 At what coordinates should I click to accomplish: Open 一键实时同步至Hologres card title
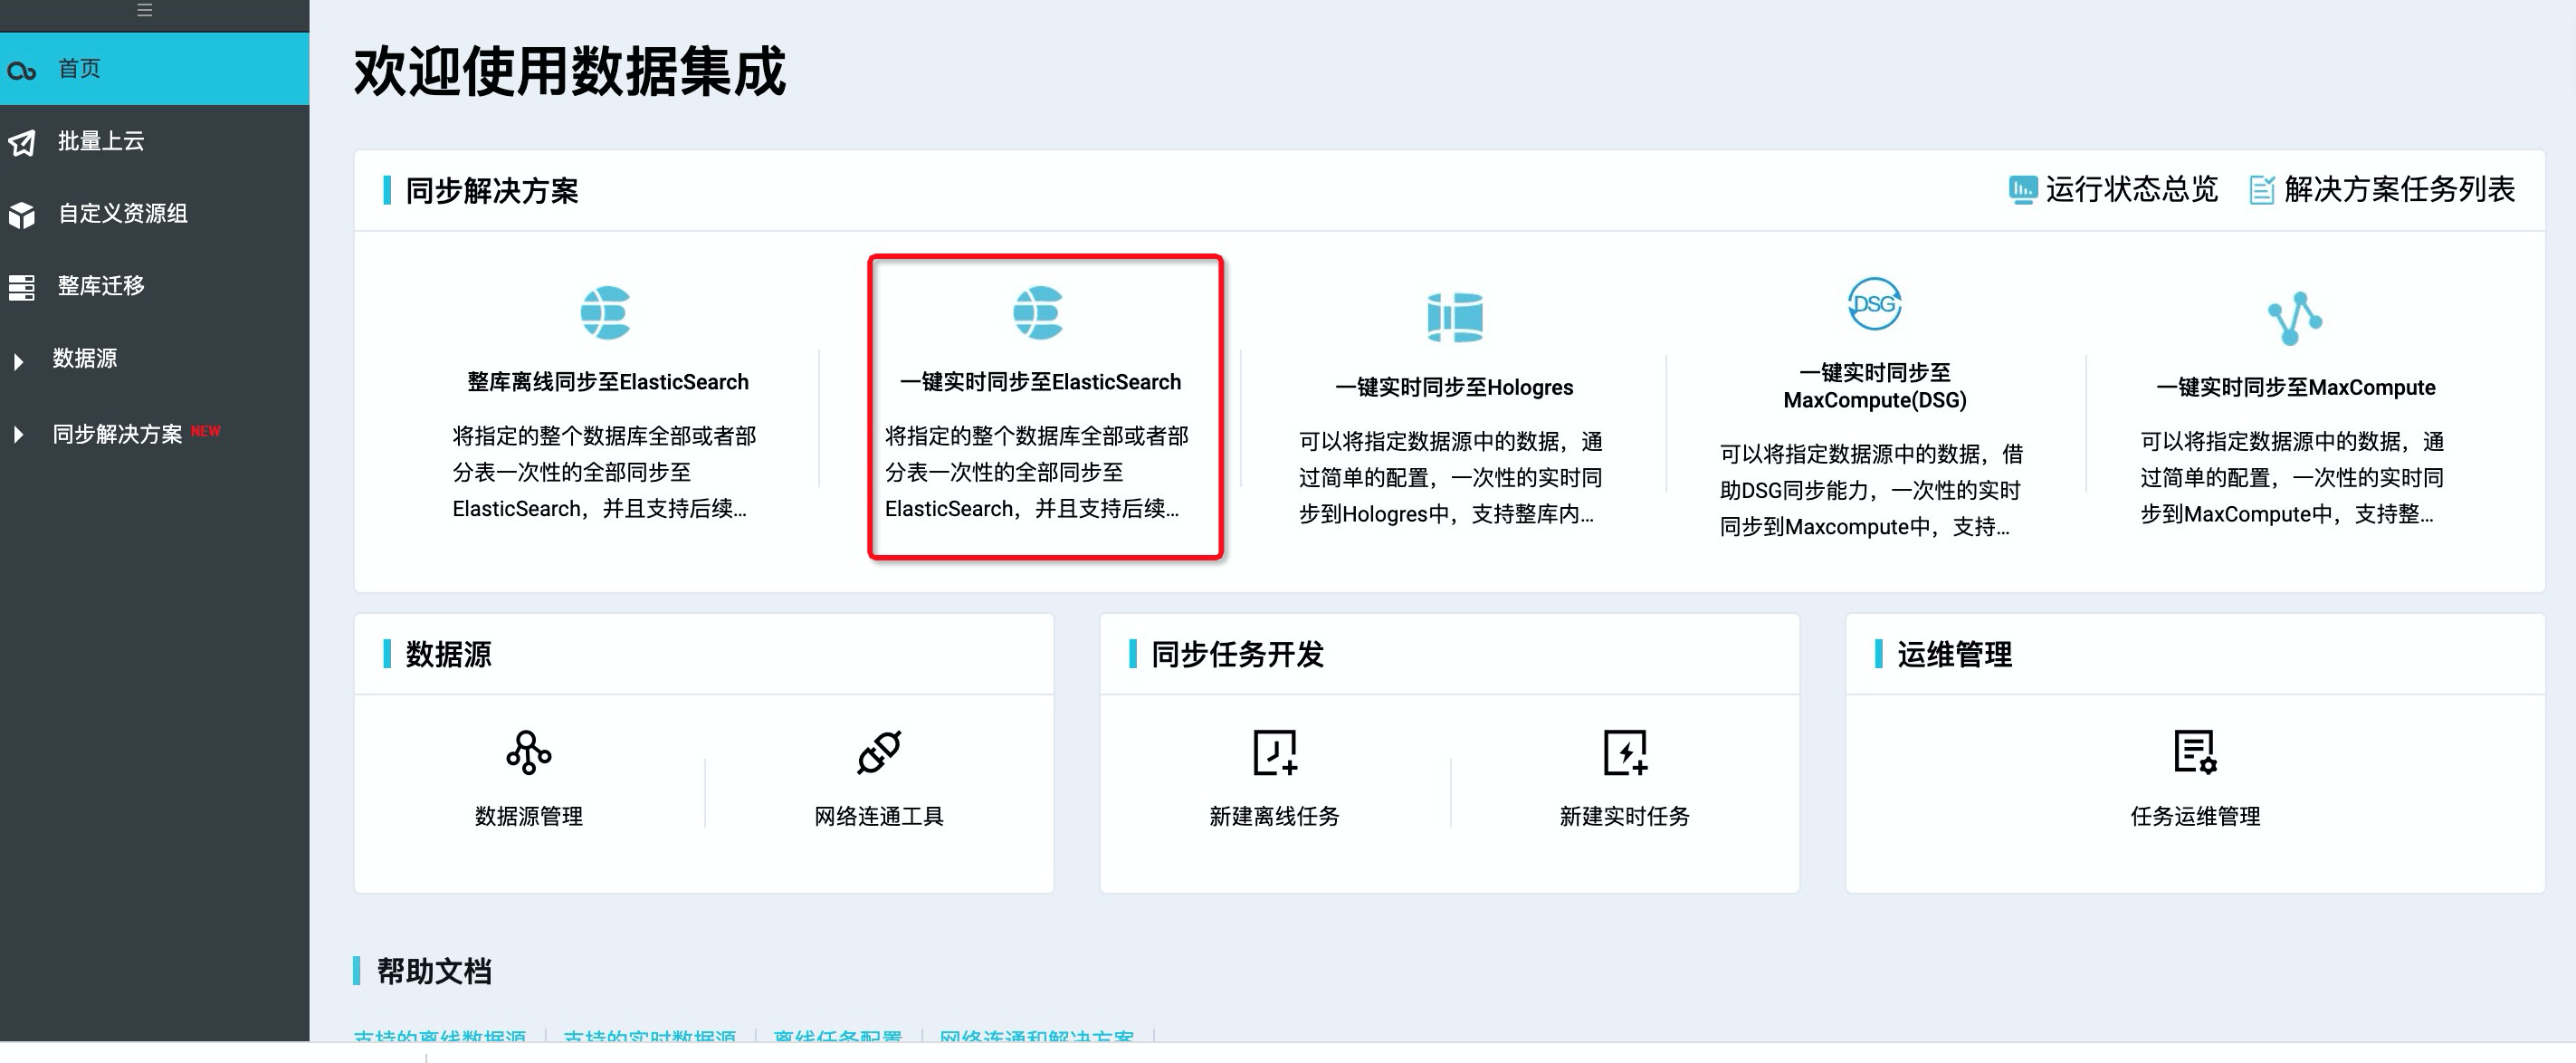point(1454,387)
